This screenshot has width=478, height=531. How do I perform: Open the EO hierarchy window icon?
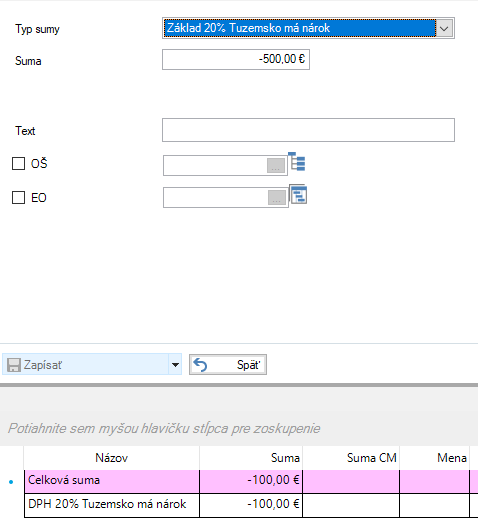click(298, 194)
